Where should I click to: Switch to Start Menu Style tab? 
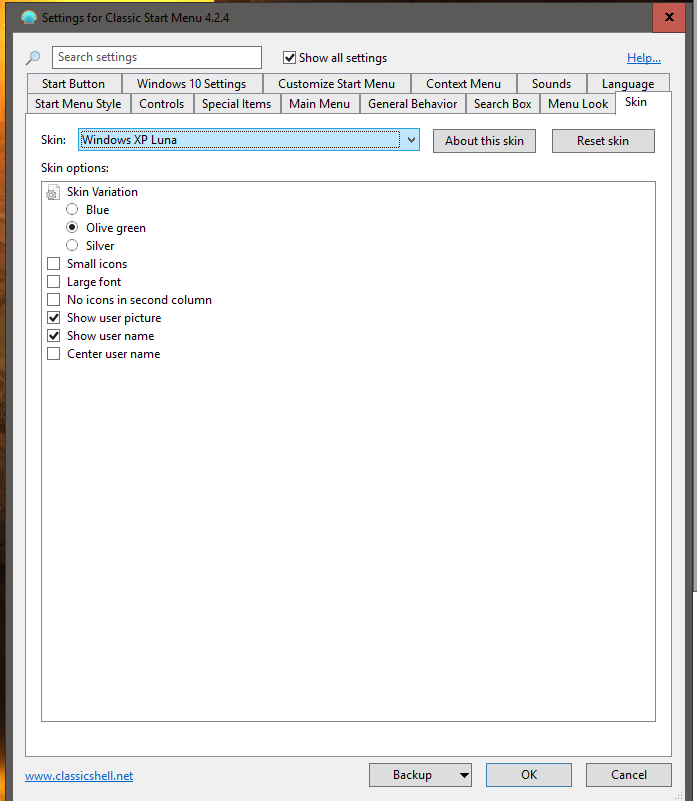(x=78, y=104)
